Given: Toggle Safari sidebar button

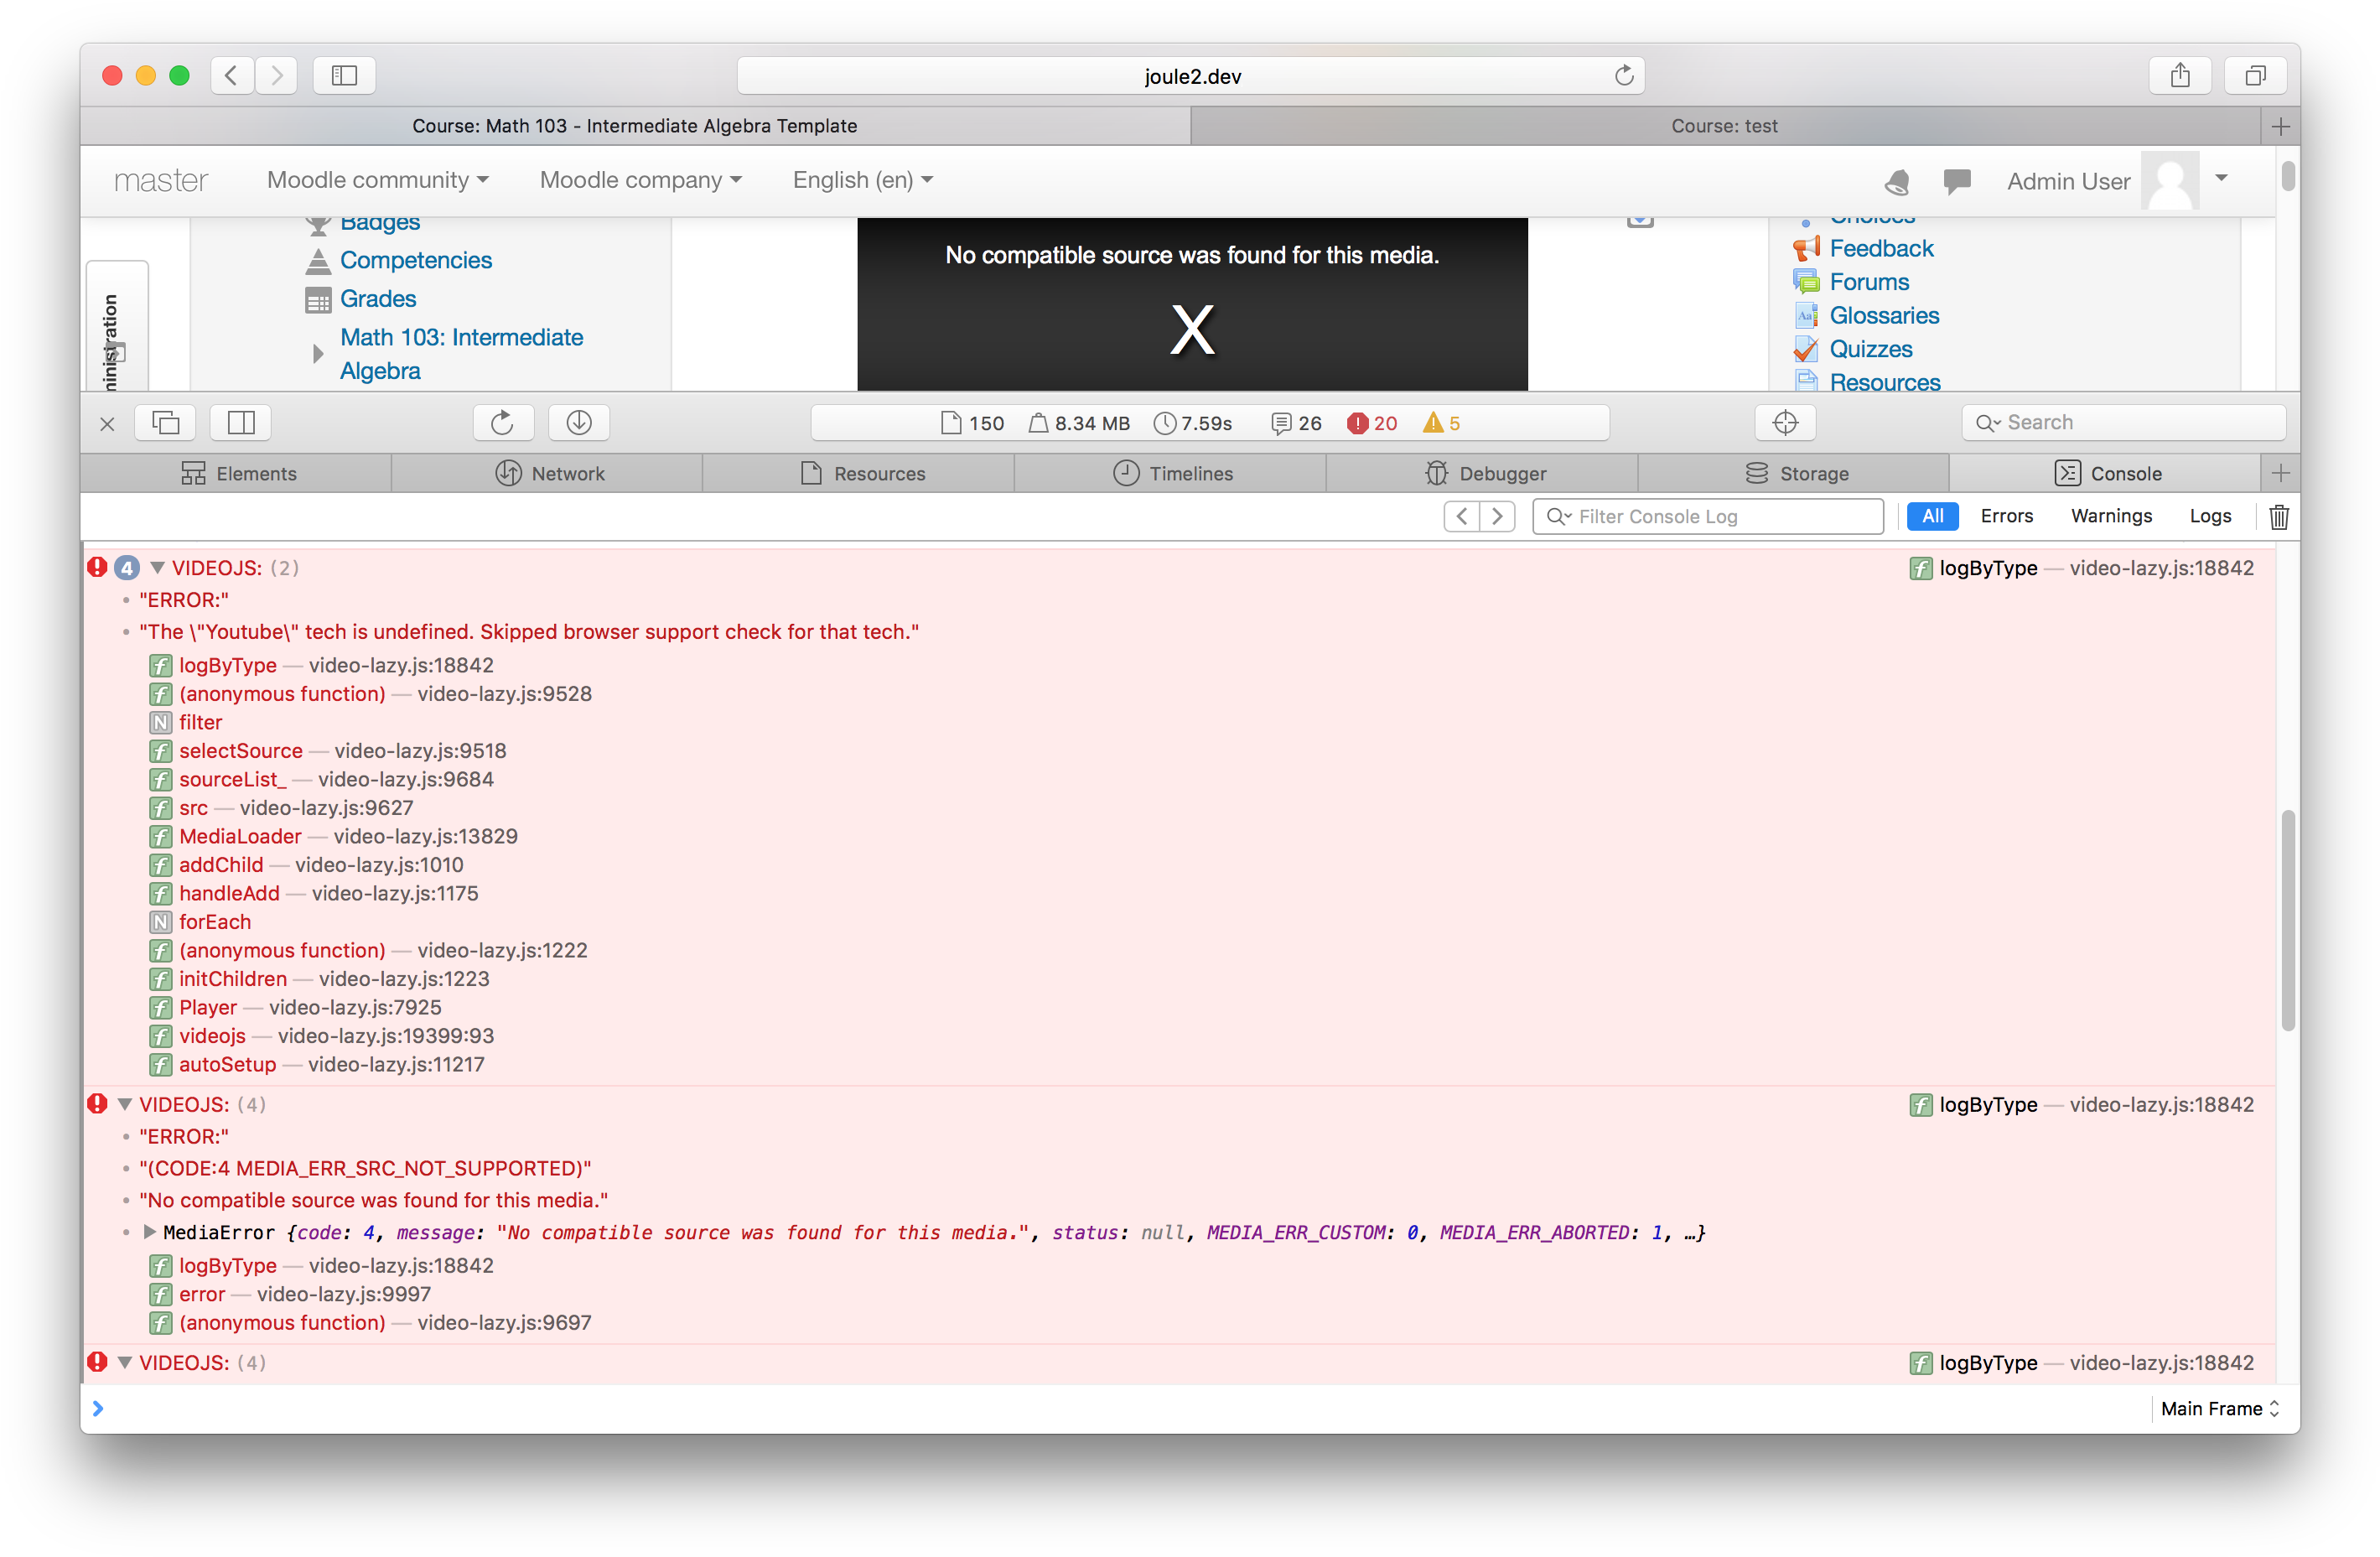Looking at the screenshot, I should pyautogui.click(x=344, y=76).
